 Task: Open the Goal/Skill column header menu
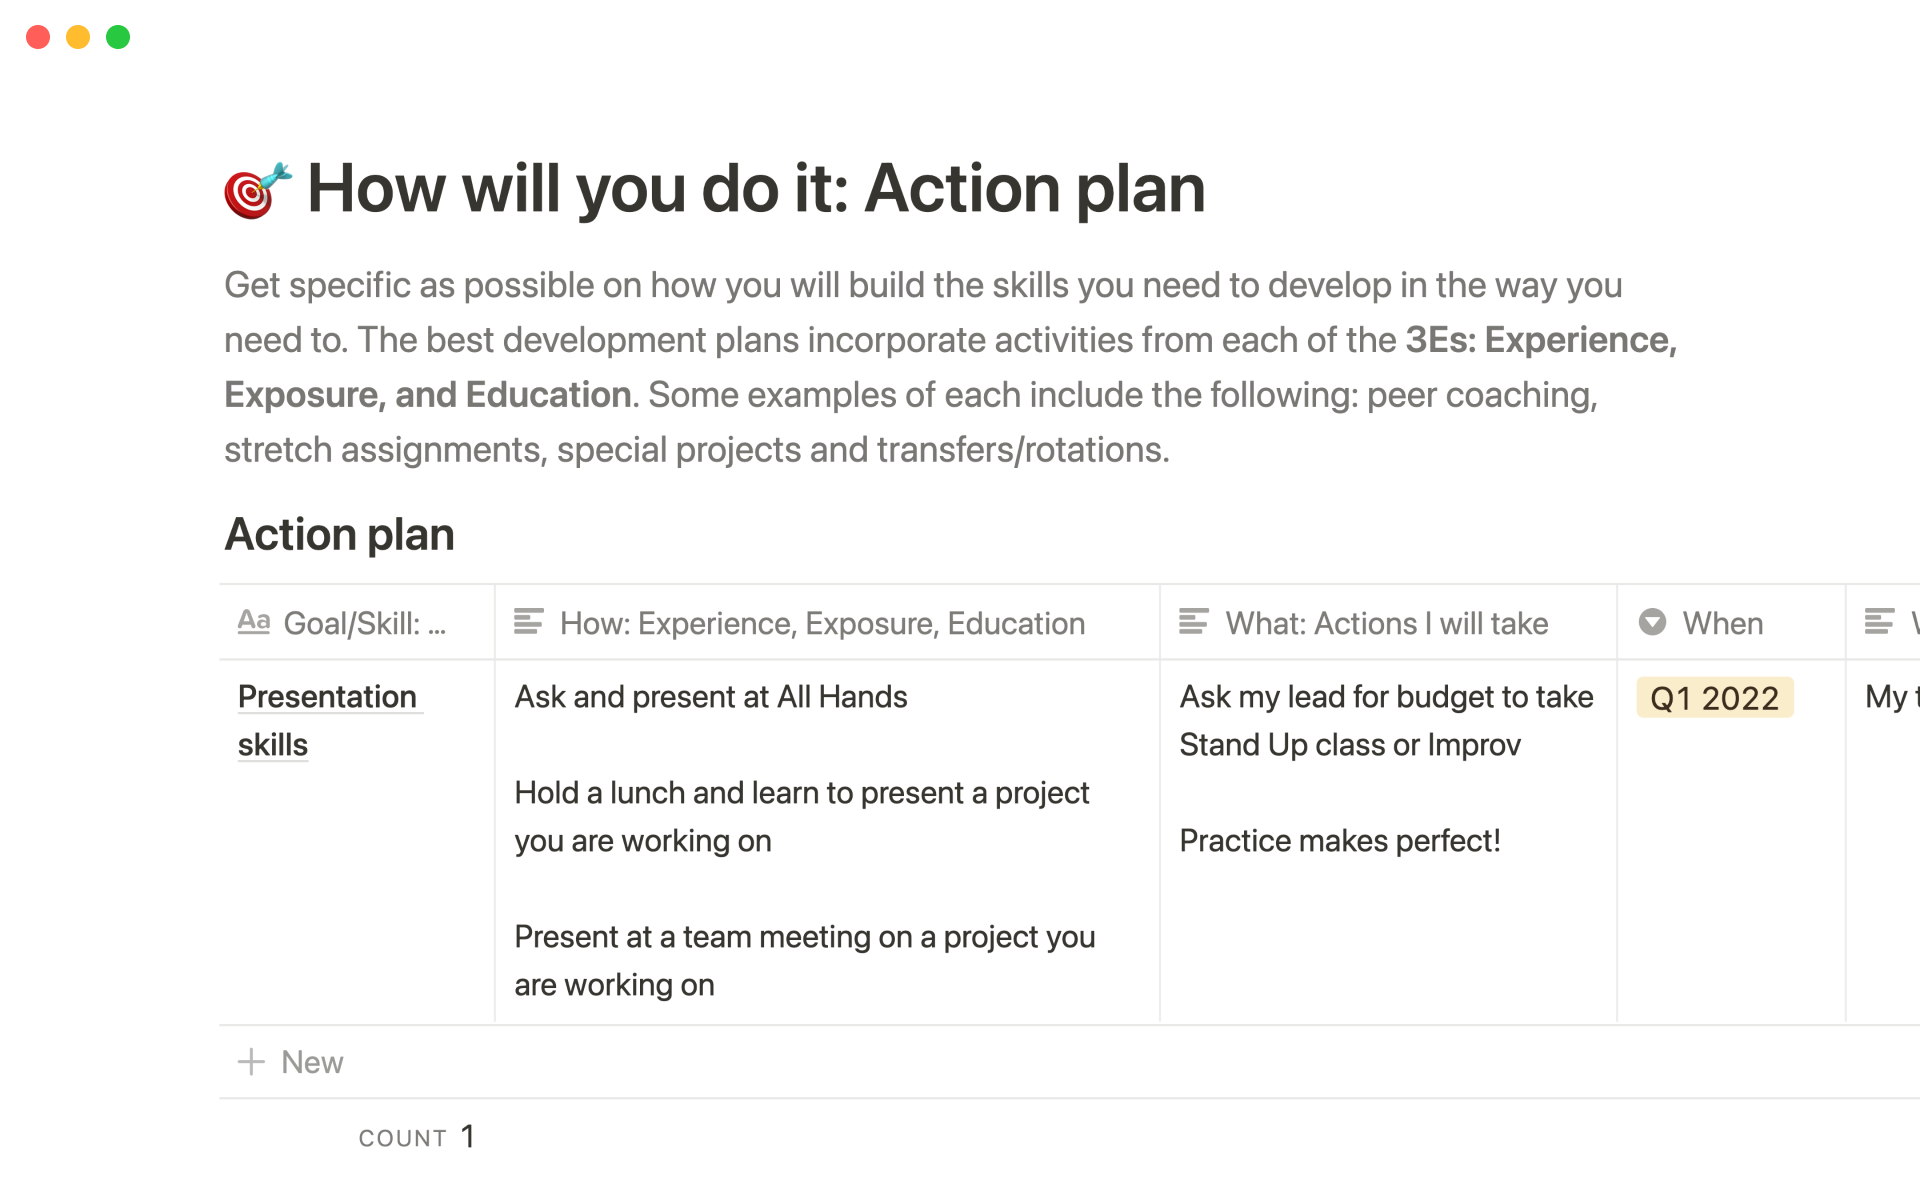coord(364,623)
